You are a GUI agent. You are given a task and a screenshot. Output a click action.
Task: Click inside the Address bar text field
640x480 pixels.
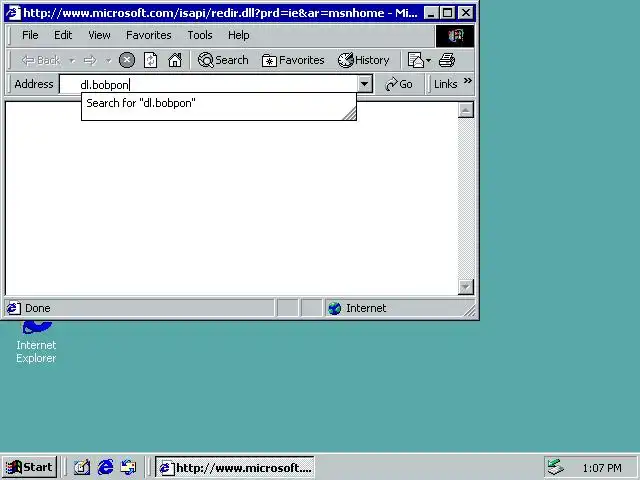point(209,84)
